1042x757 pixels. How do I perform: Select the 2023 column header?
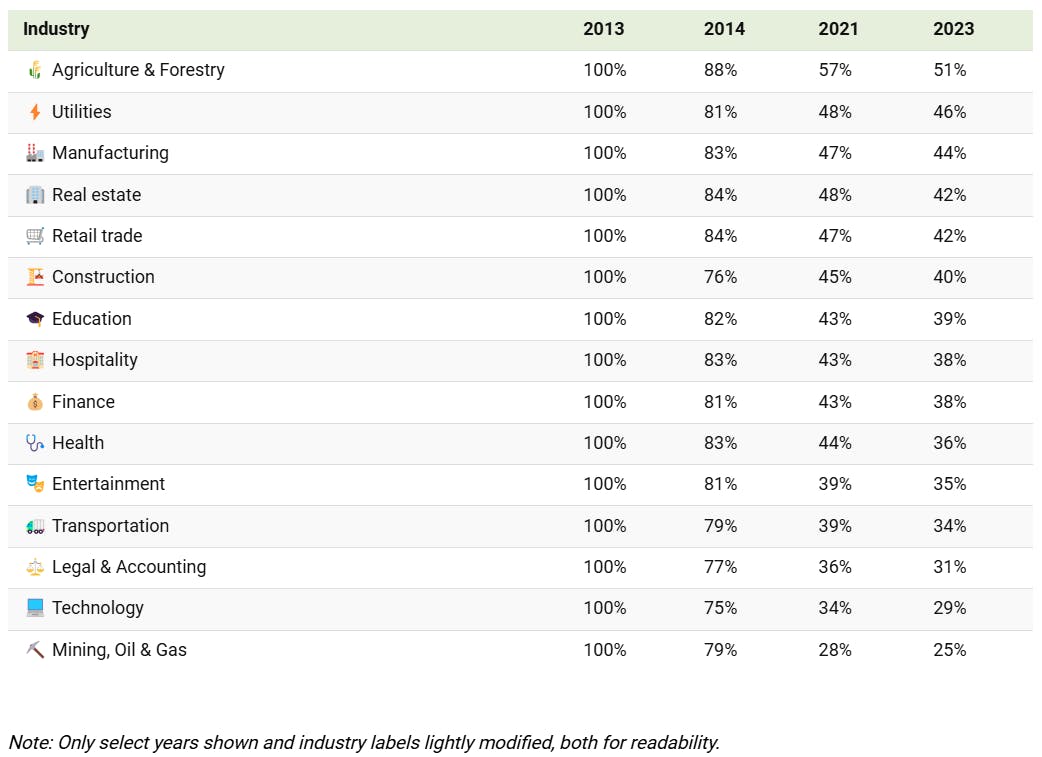[953, 29]
